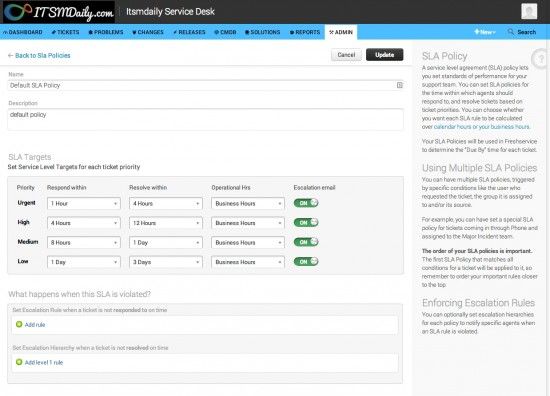This screenshot has height=396, width=550.
Task: Click the help question mark icon
Action: [541, 59]
